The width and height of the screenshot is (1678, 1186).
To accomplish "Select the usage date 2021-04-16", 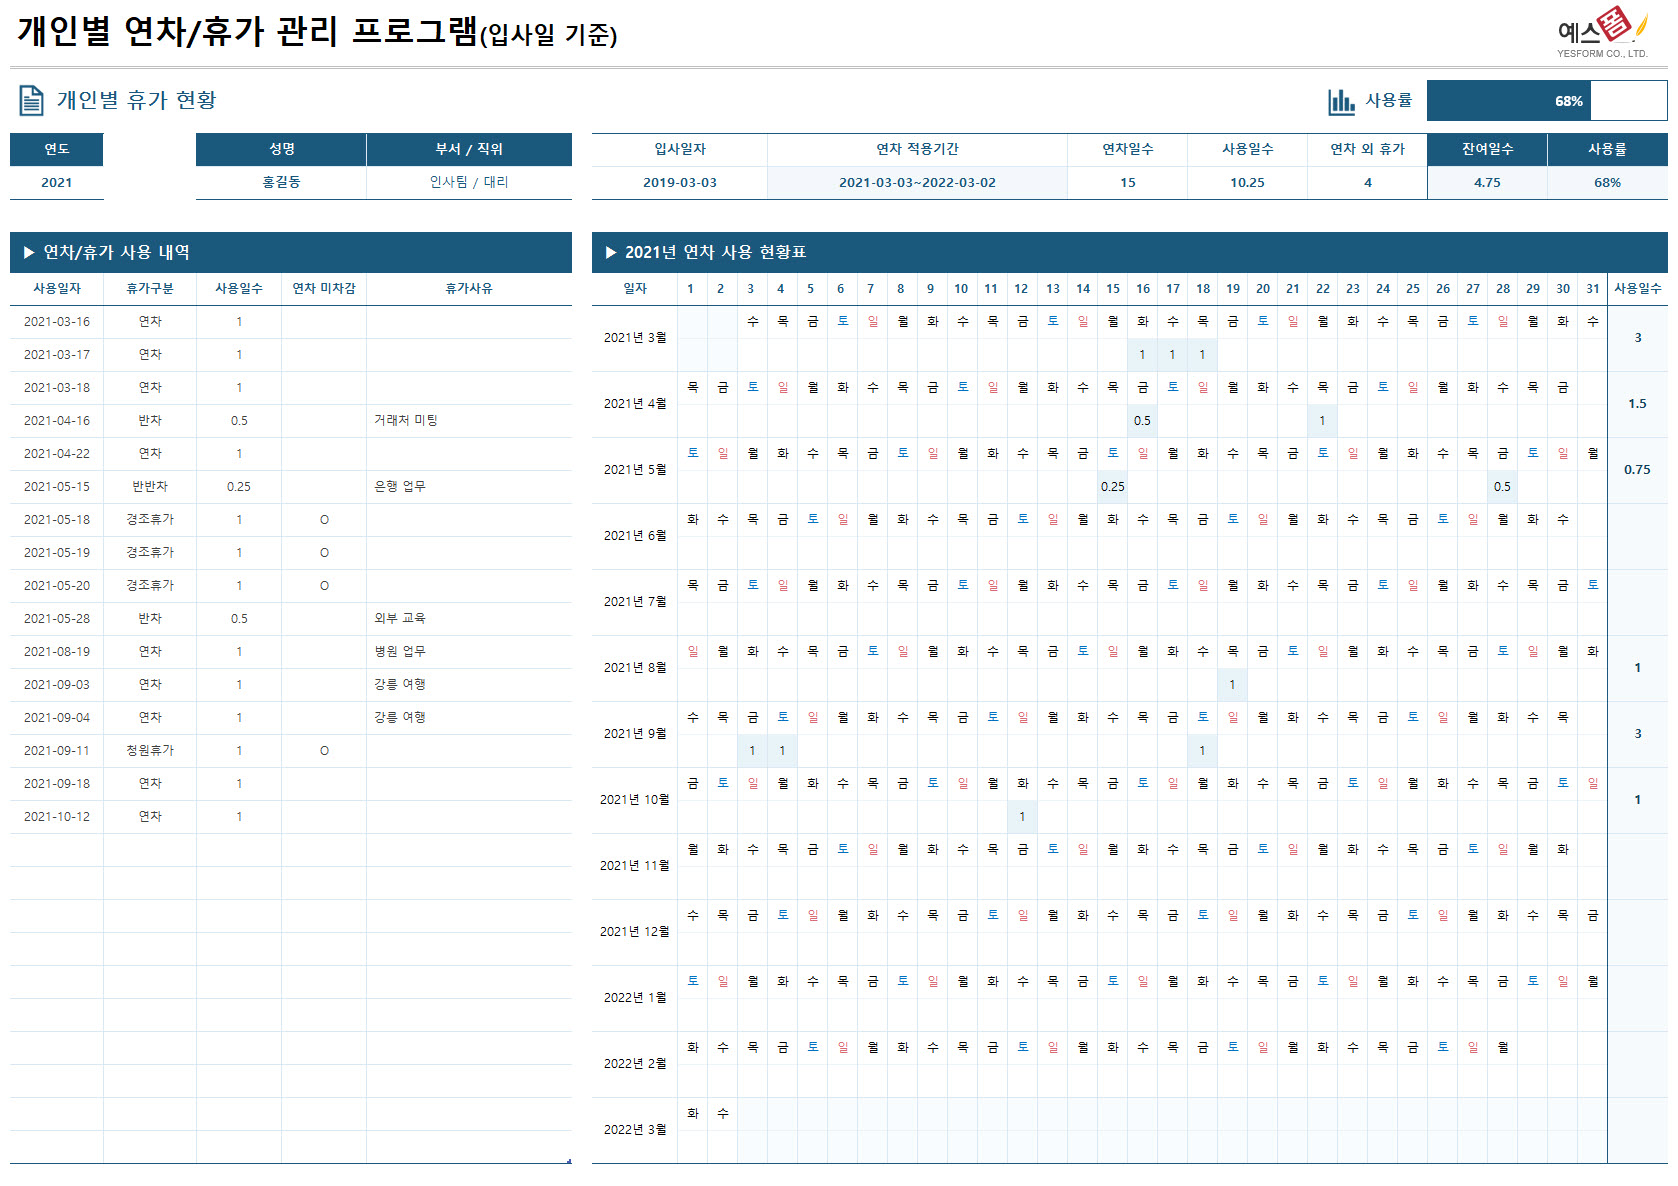I will (x=57, y=421).
